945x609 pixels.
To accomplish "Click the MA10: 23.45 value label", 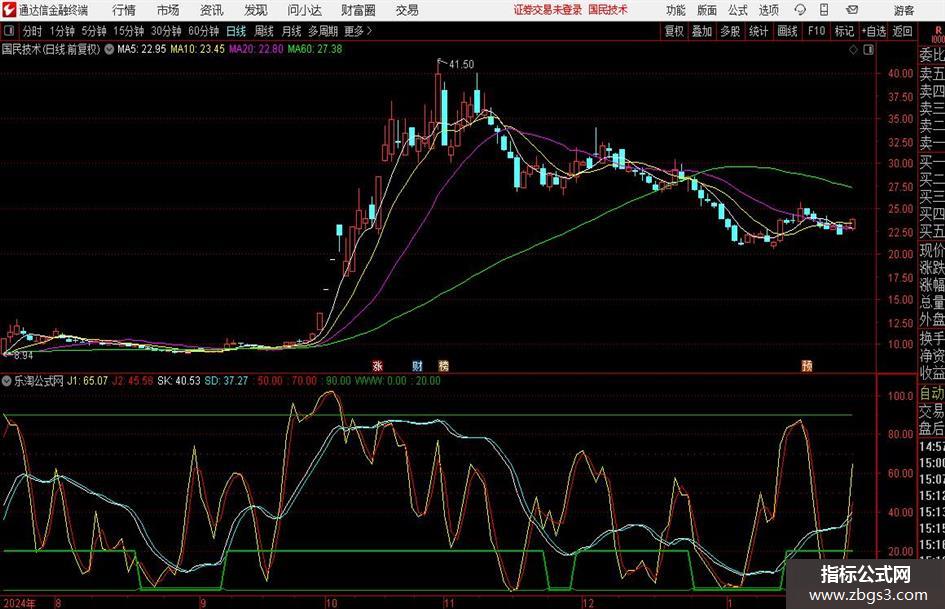I will [x=198, y=49].
